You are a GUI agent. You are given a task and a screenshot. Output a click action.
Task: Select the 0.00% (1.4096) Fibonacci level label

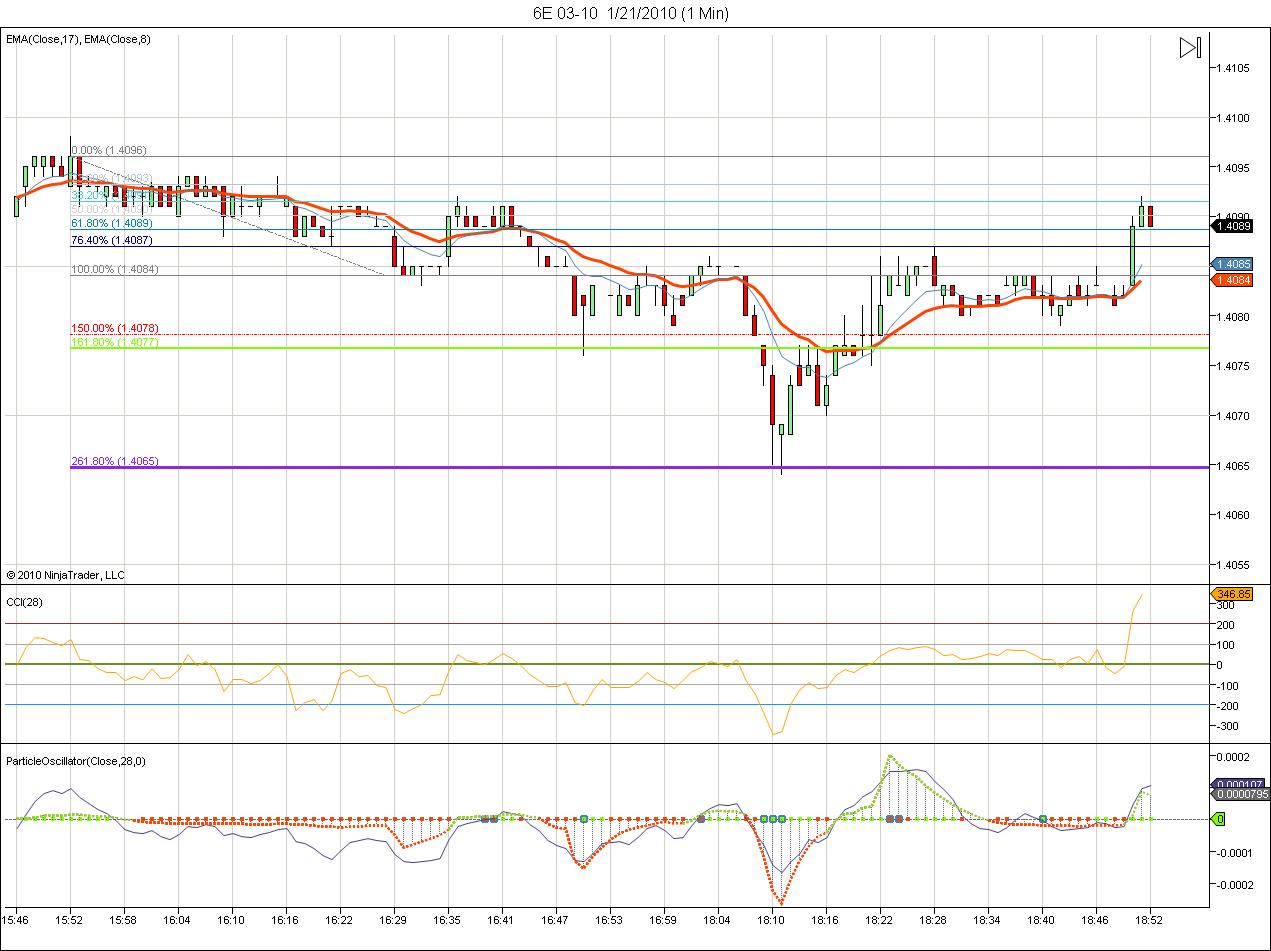(108, 150)
